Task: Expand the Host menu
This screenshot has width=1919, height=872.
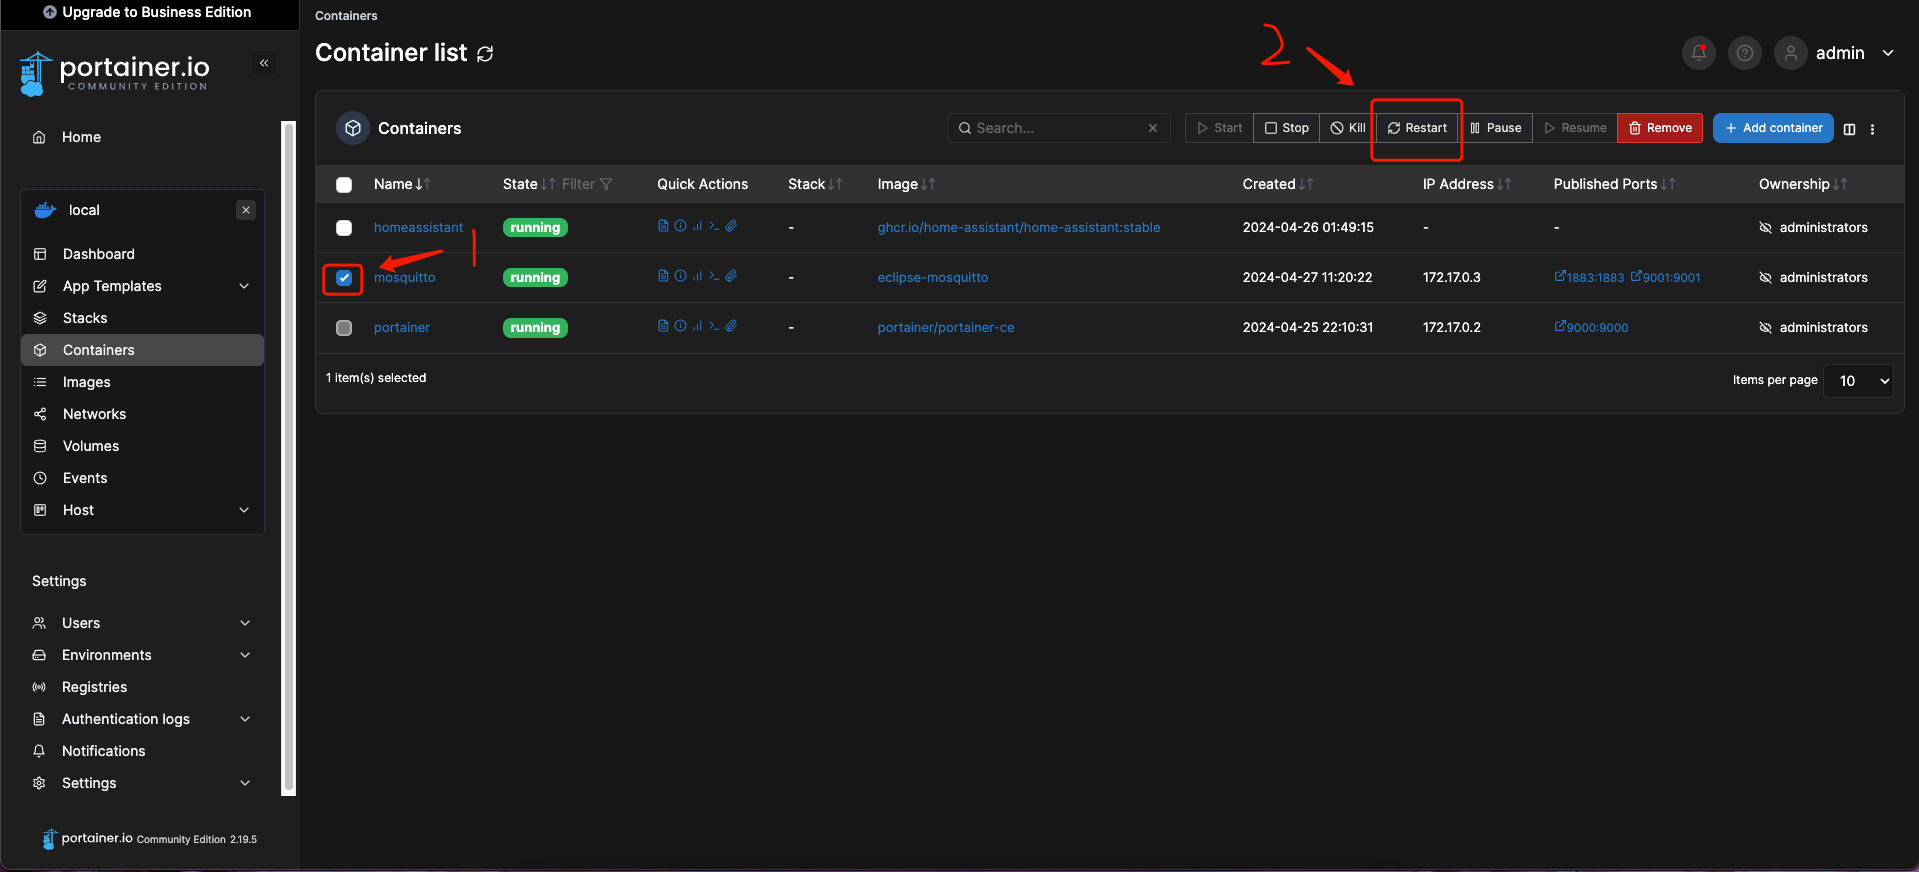Action: point(244,510)
